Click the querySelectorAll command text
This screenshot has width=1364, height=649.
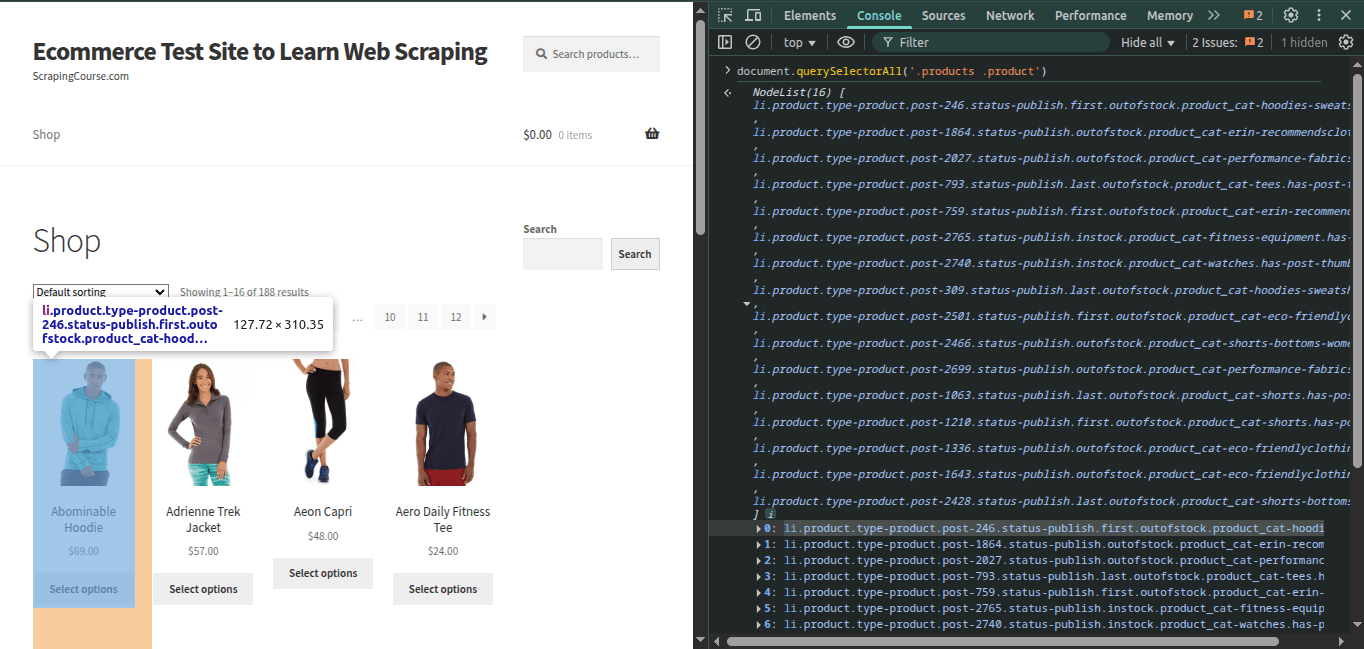coord(892,71)
